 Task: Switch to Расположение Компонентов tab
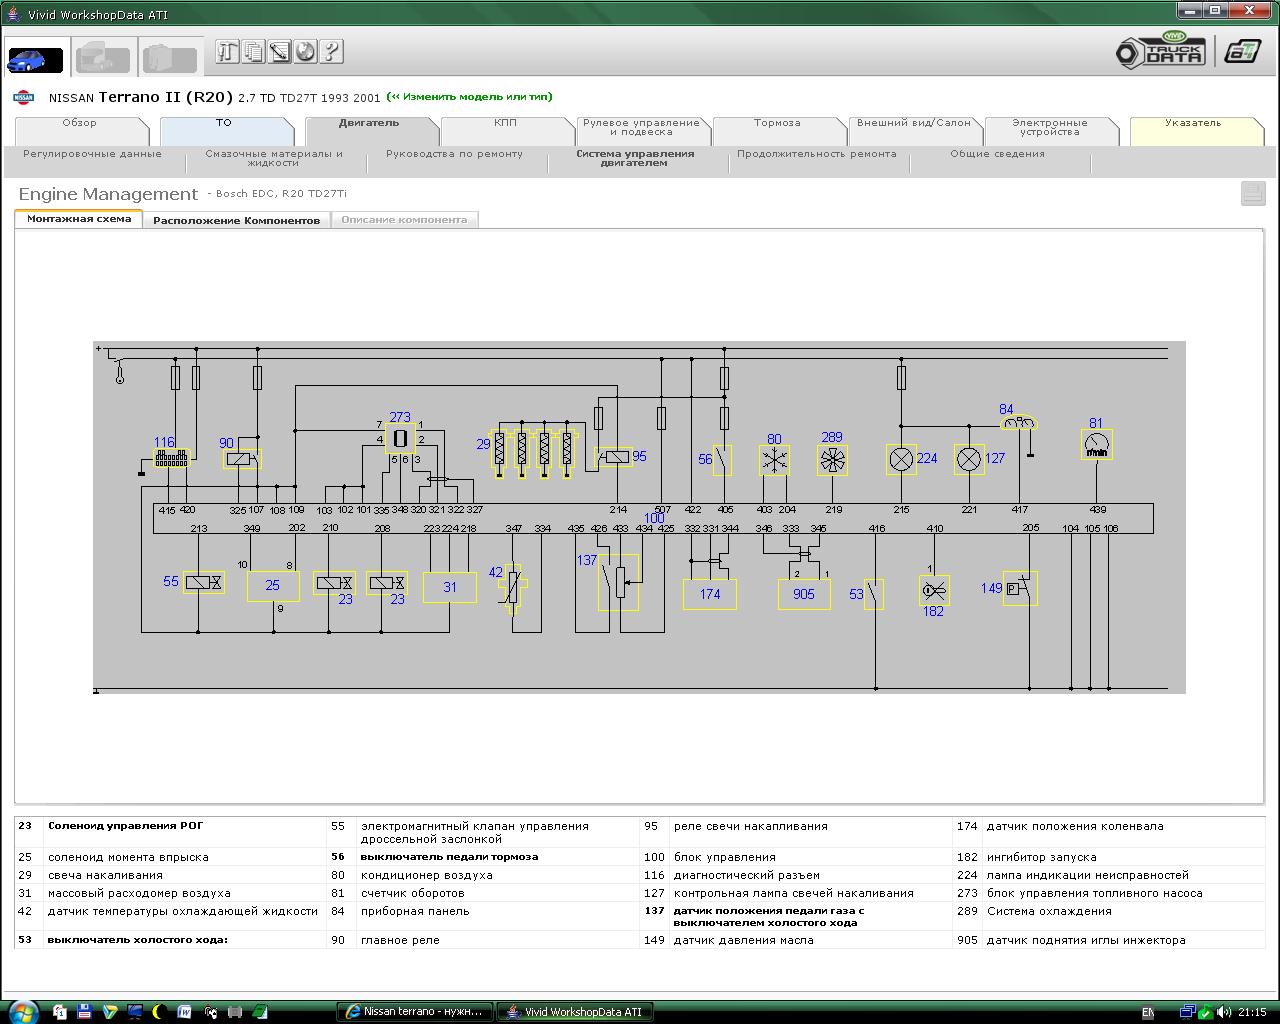click(x=237, y=220)
